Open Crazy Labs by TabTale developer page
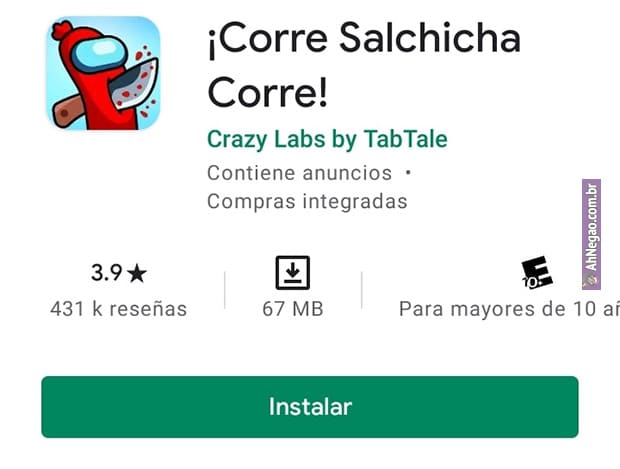 click(x=327, y=139)
